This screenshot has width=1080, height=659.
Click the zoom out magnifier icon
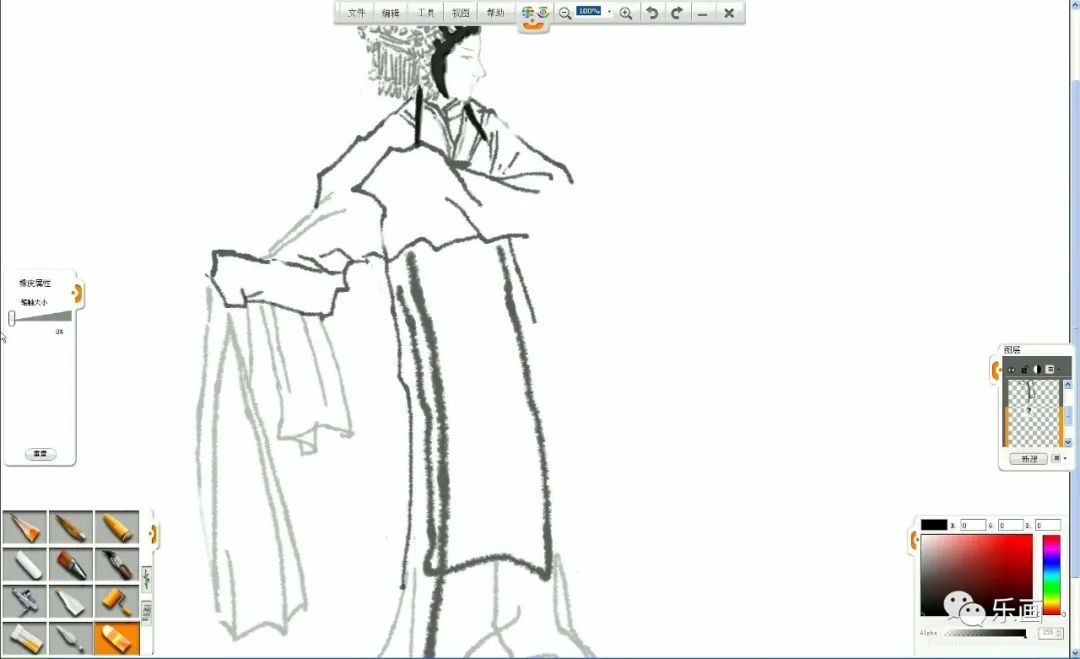[565, 13]
